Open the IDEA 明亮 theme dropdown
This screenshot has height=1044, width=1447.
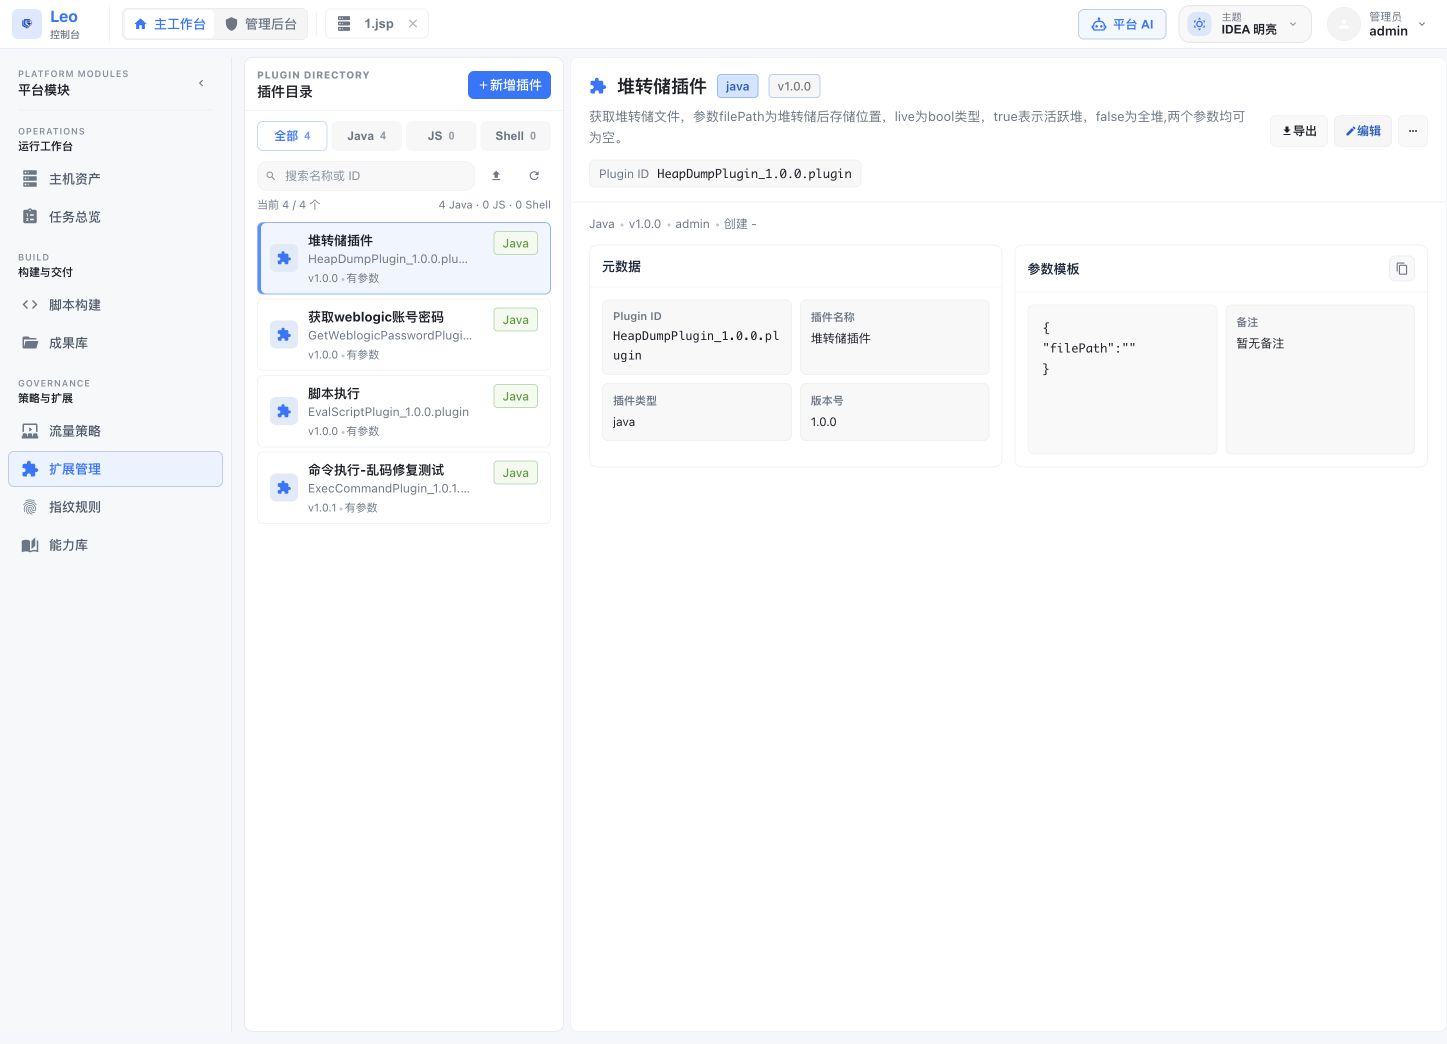coord(1245,24)
